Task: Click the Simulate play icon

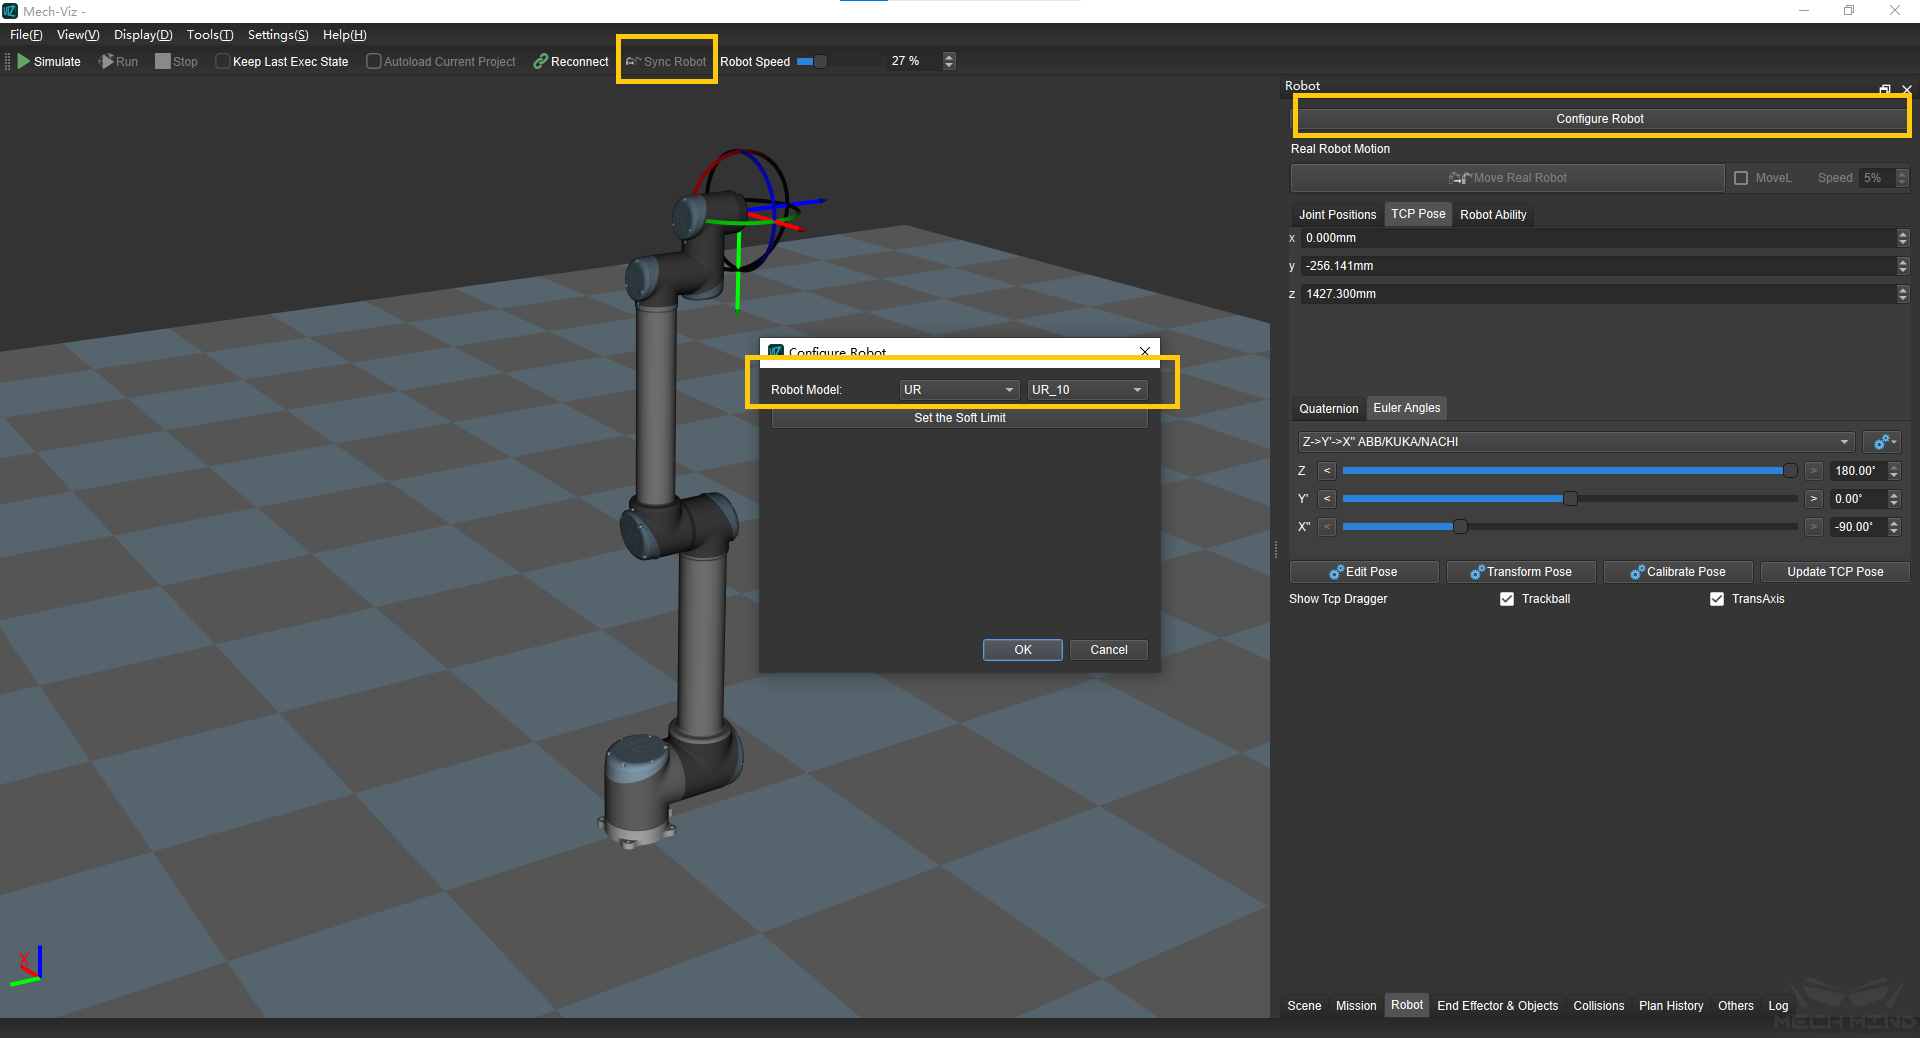Action: tap(24, 62)
